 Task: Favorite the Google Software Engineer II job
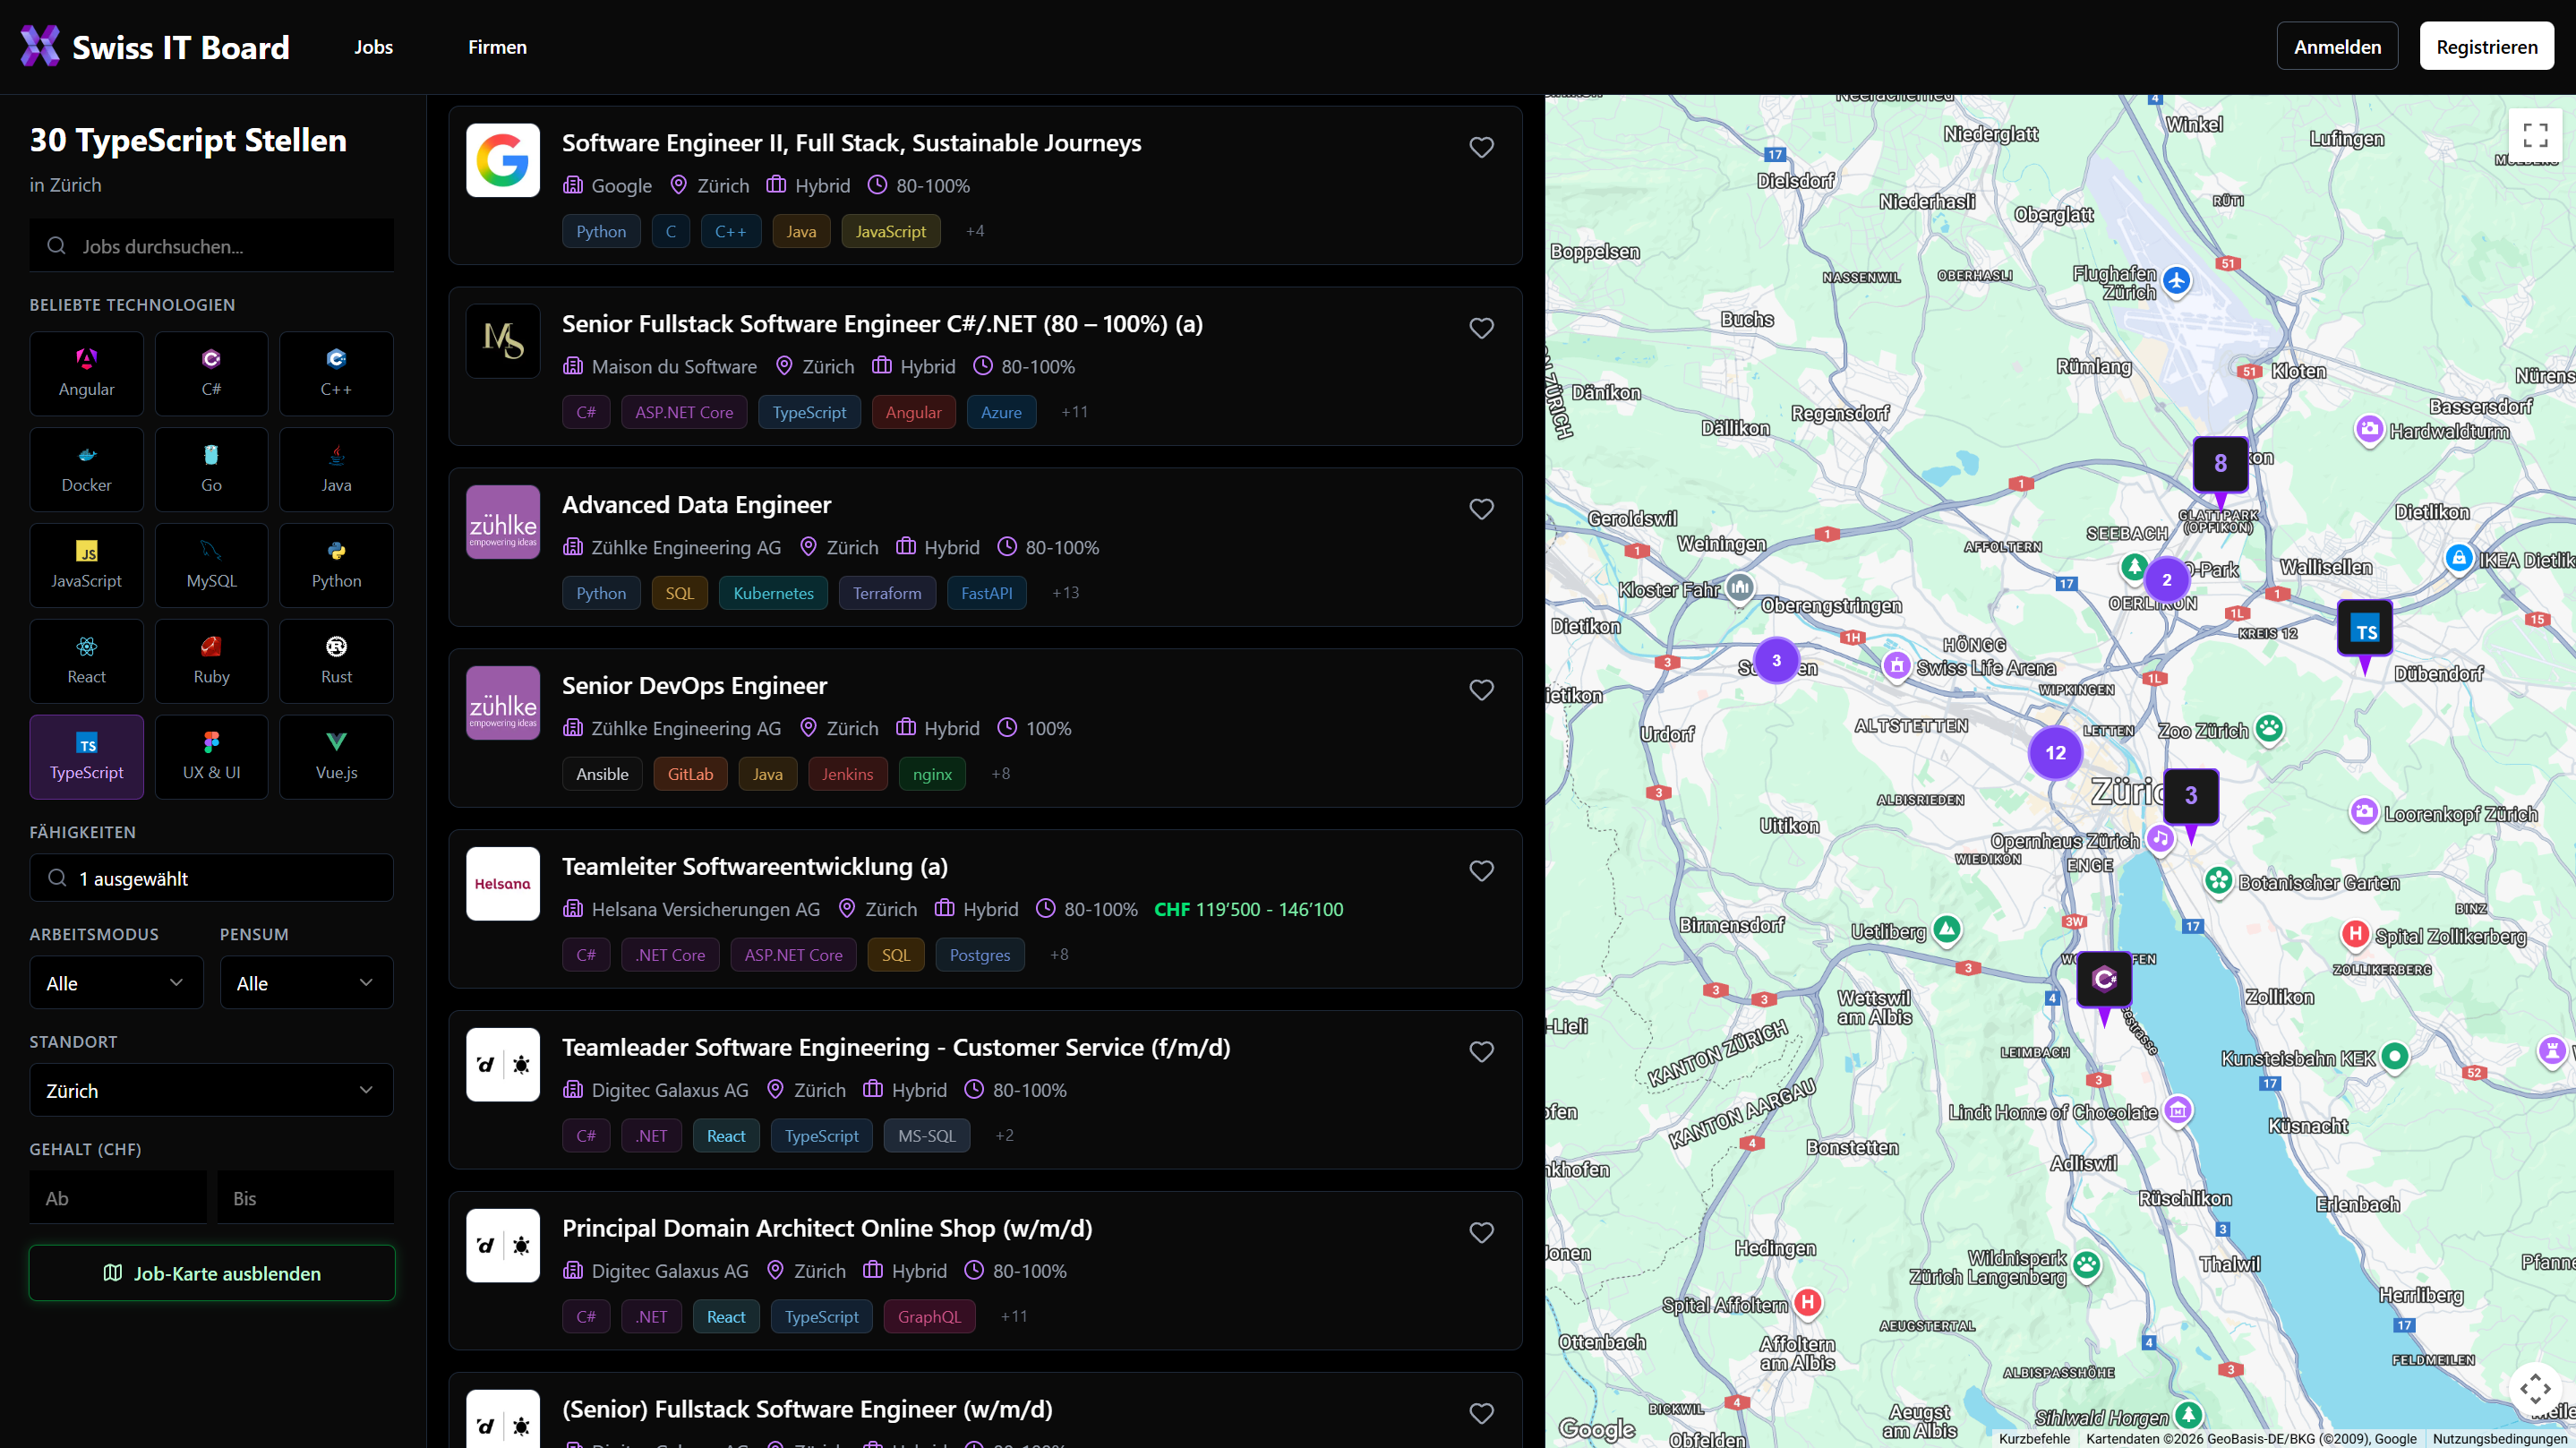(1481, 147)
